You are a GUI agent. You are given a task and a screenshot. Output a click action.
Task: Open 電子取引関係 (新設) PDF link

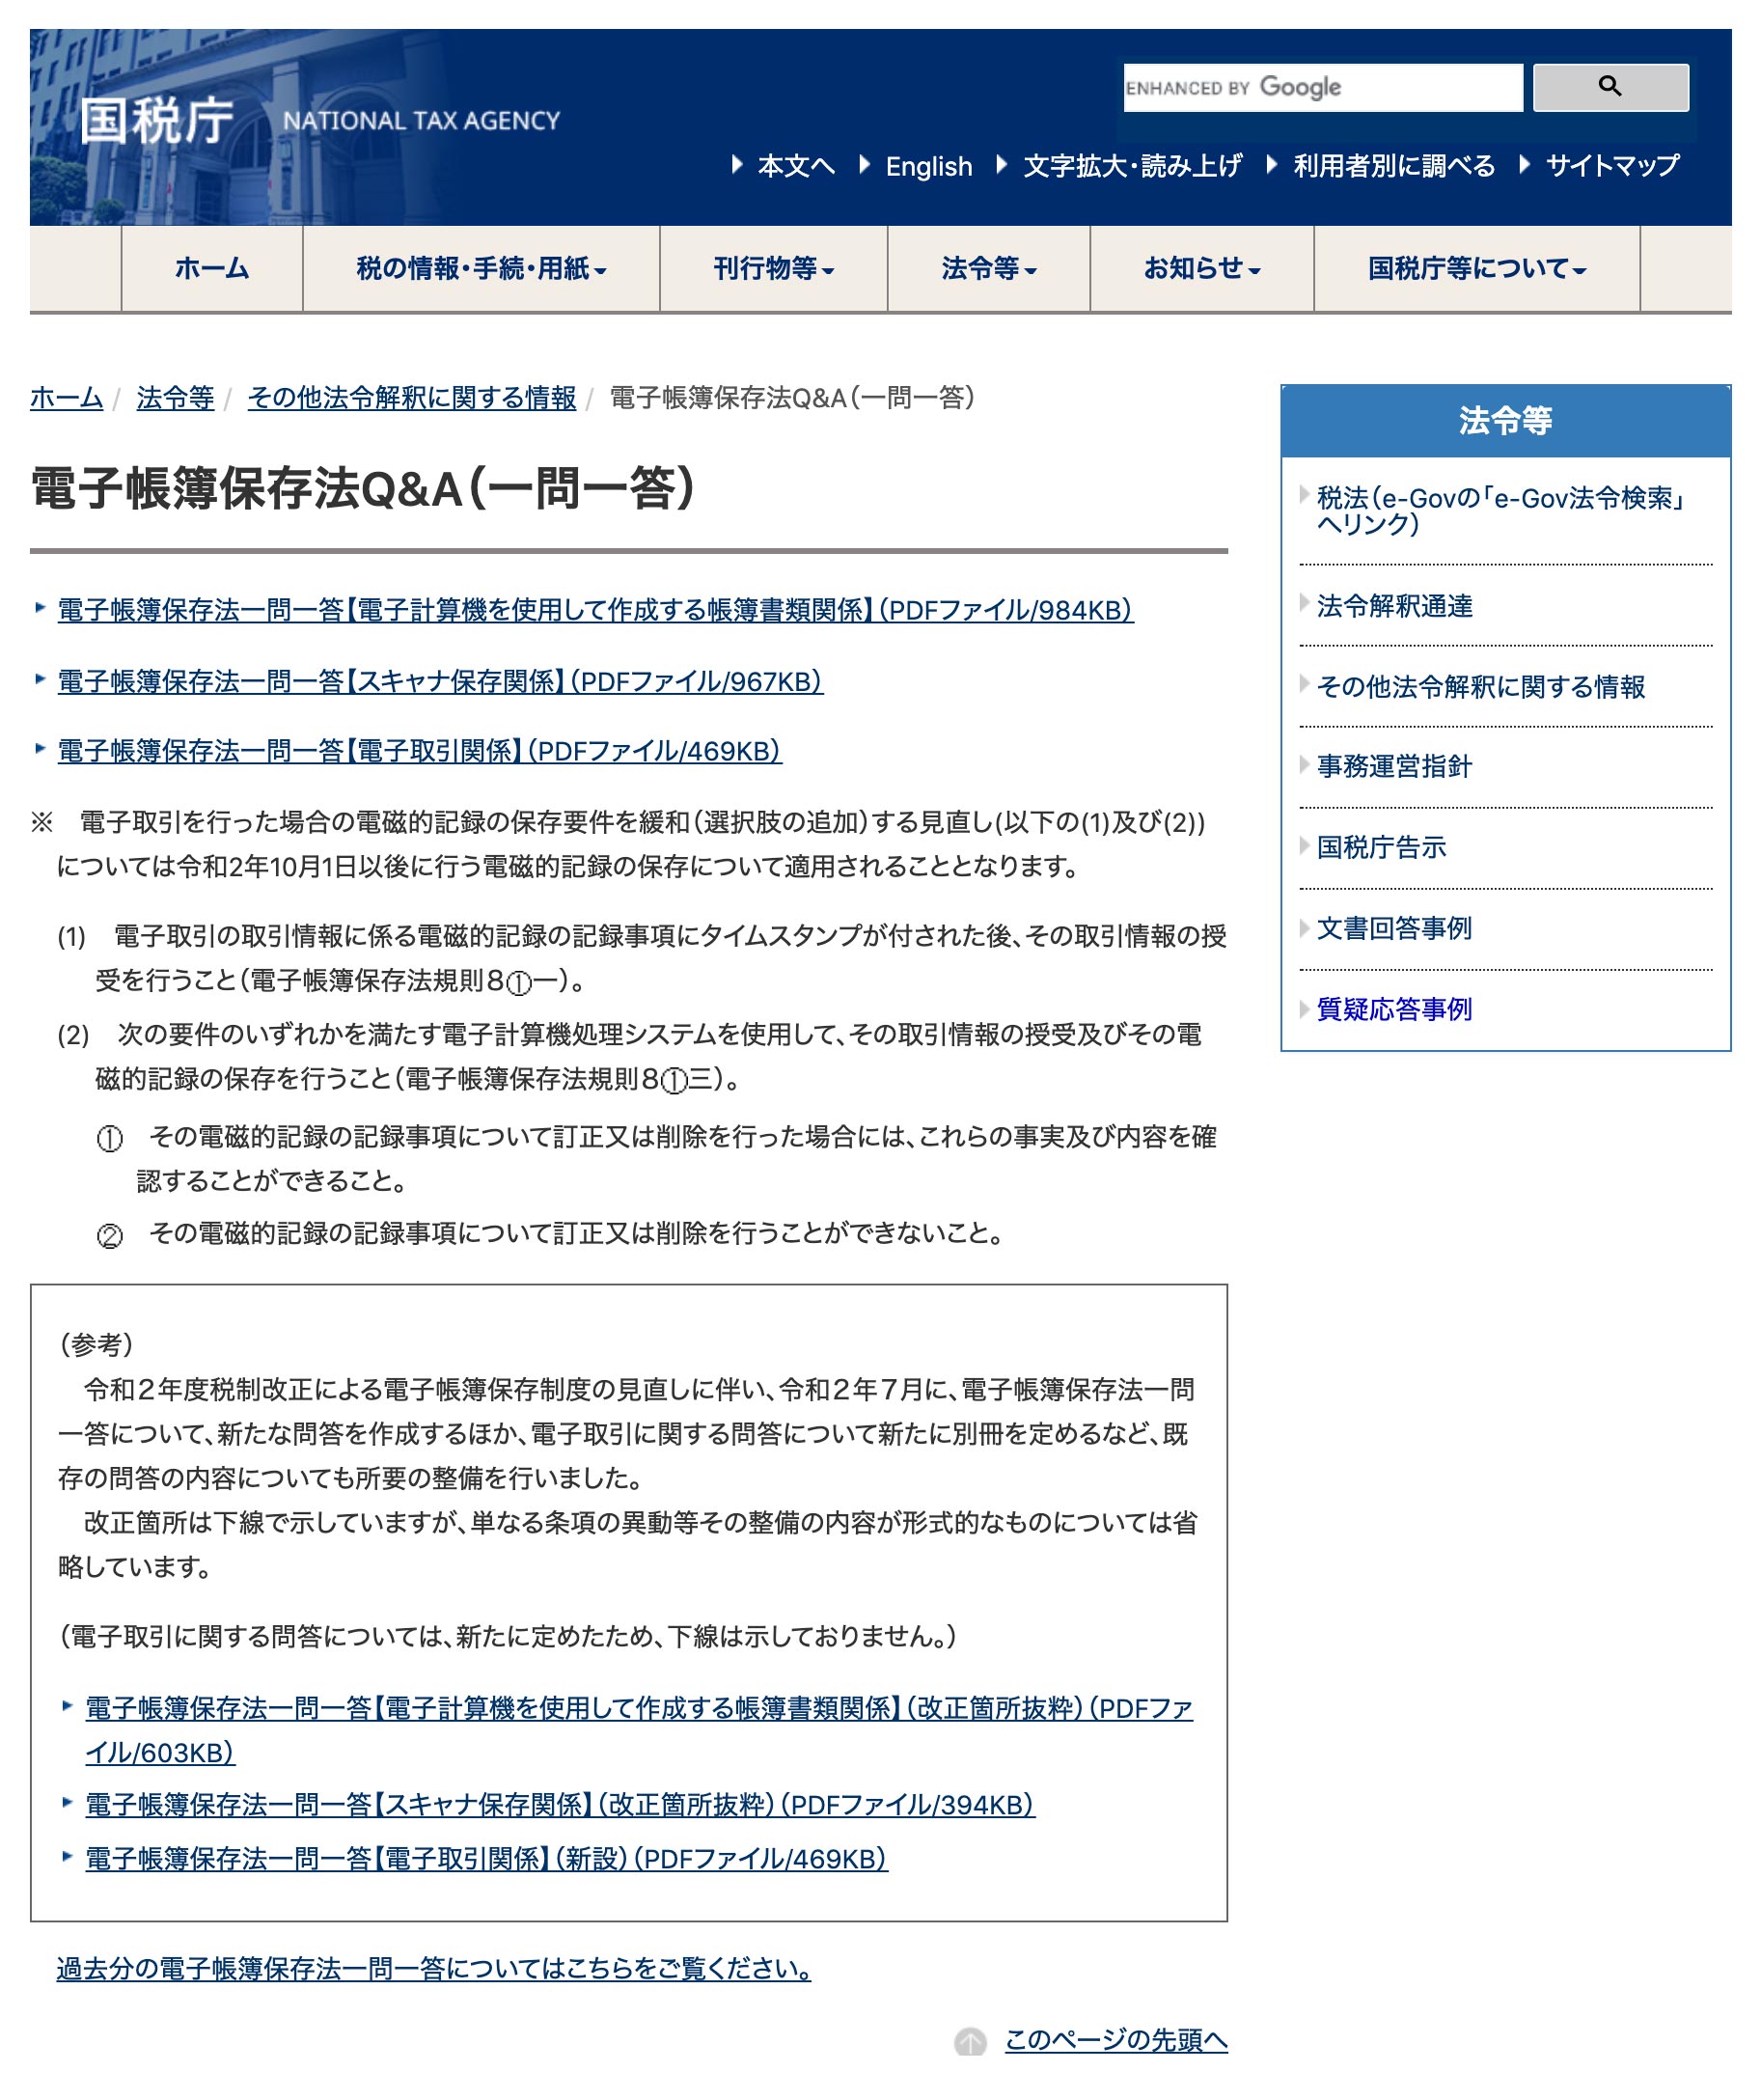click(x=486, y=1859)
